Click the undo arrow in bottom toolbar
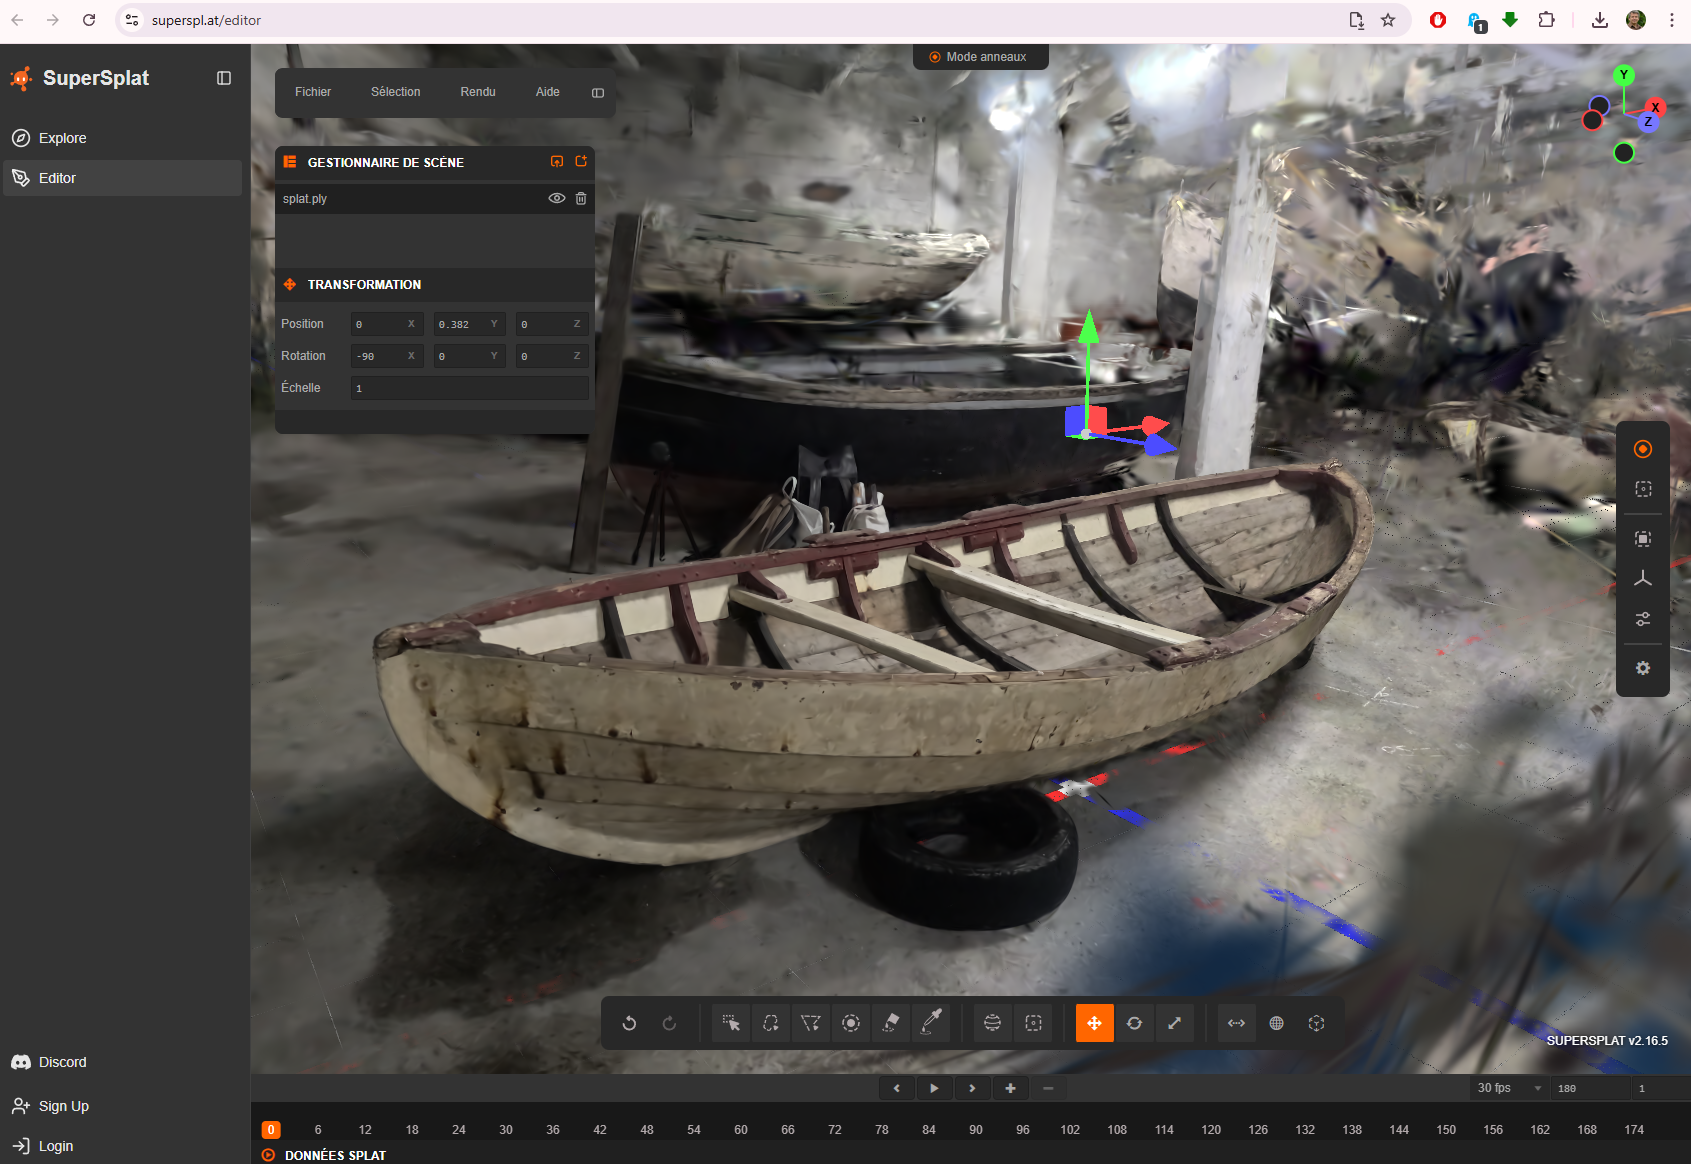This screenshot has width=1691, height=1164. coord(629,1023)
